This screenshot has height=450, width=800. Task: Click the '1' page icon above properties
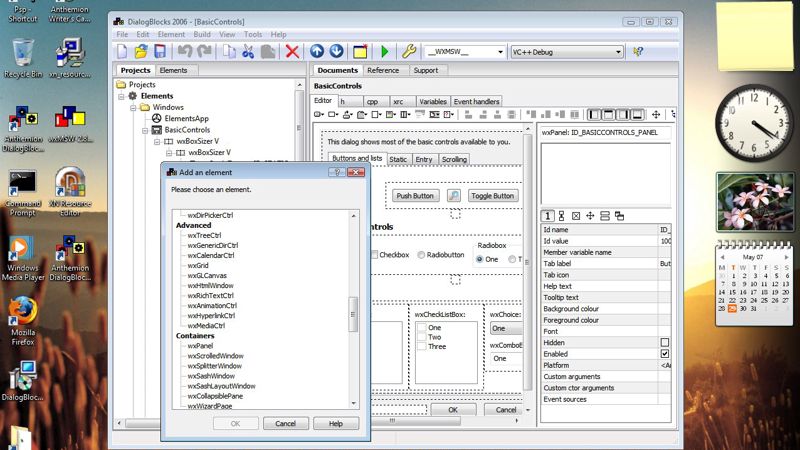click(x=547, y=216)
